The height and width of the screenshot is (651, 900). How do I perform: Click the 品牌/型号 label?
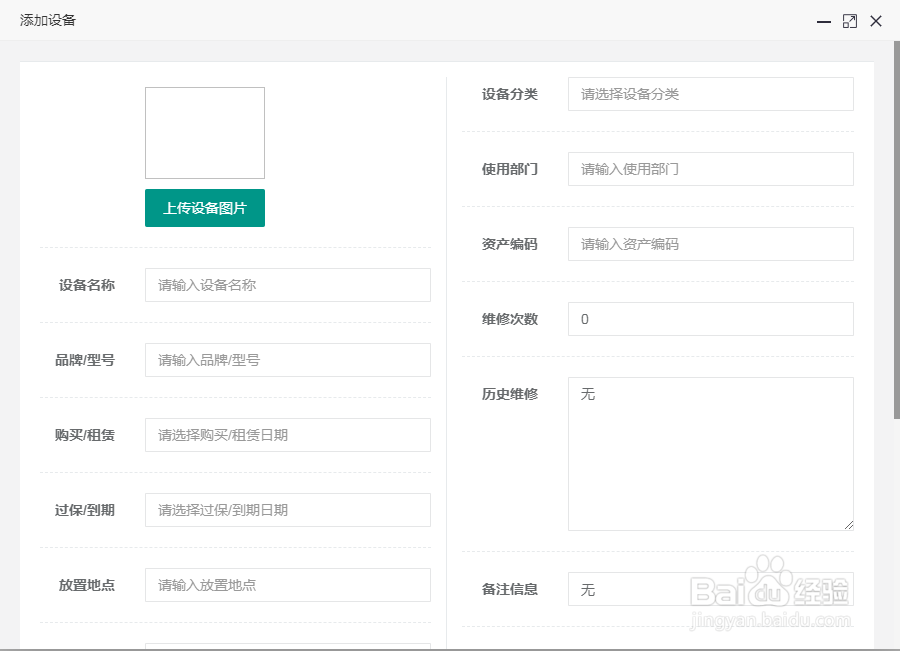pos(85,360)
